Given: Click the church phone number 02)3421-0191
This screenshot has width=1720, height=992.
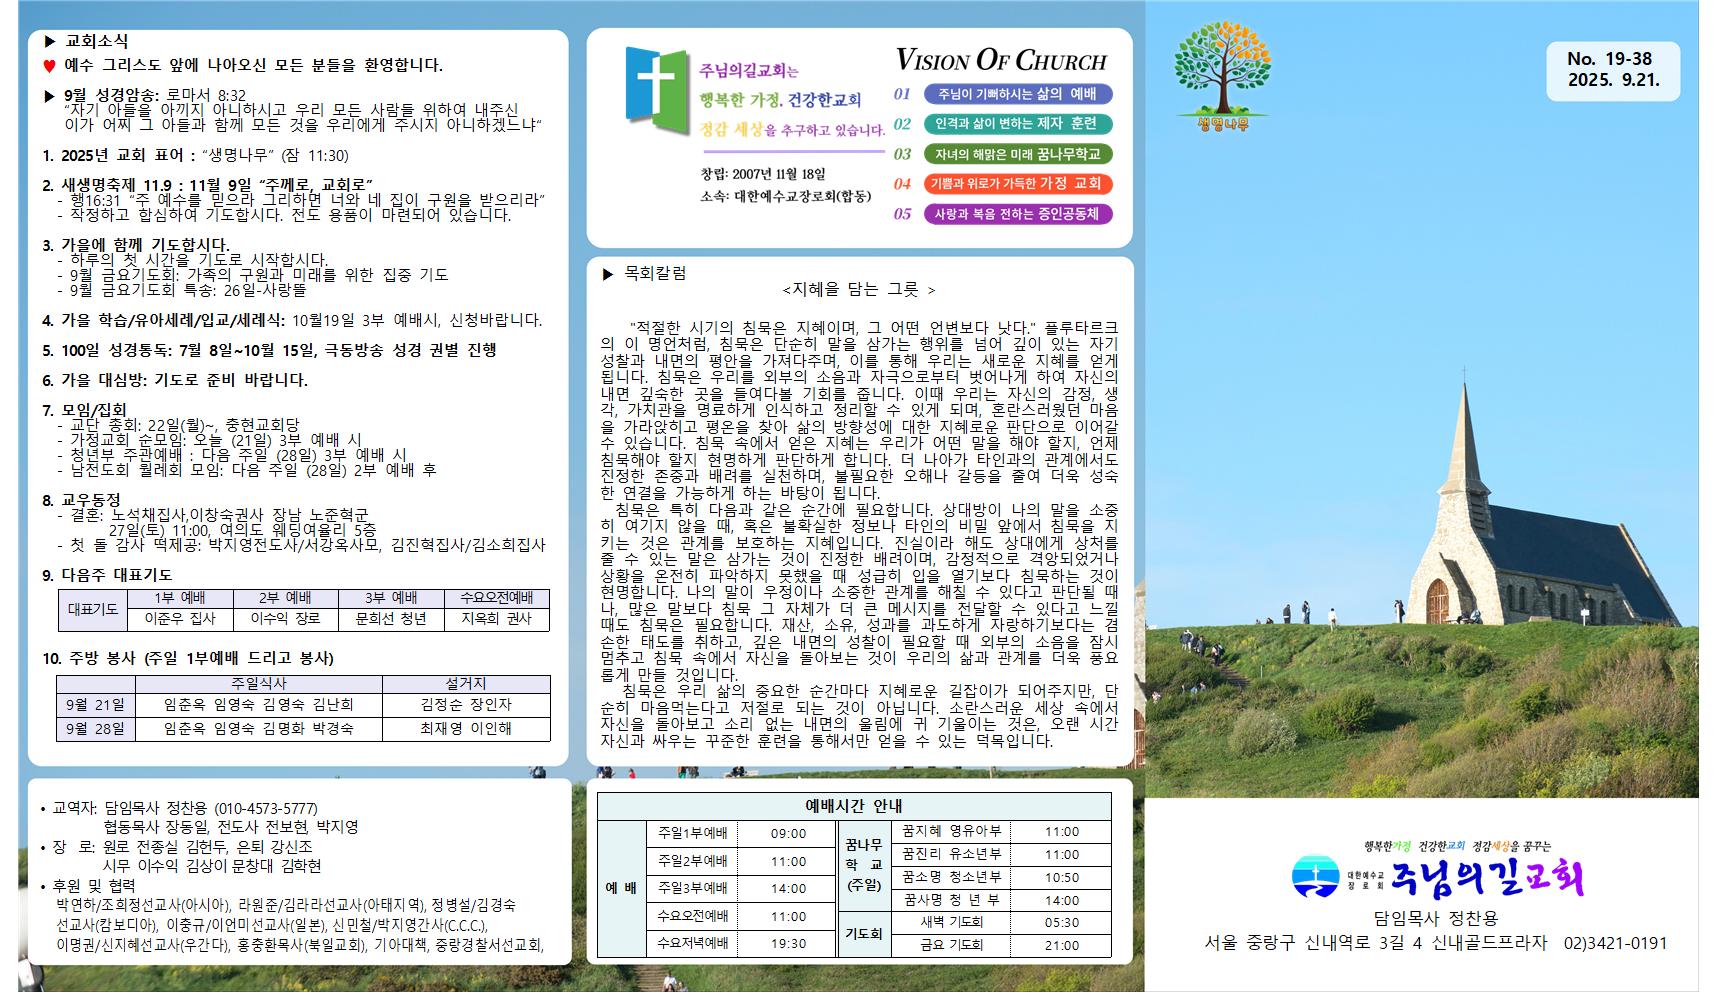Looking at the screenshot, I should [1615, 943].
